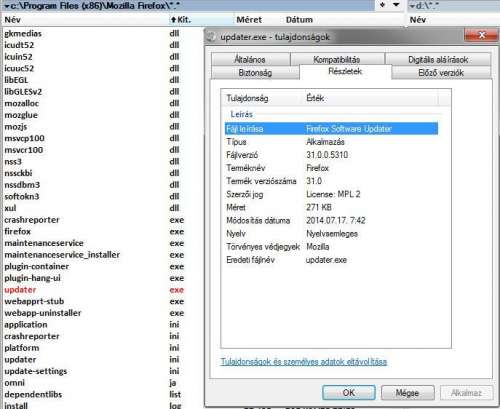Select webapp-uninstaller in file list
The height and width of the screenshot is (409, 500).
[x=43, y=313]
